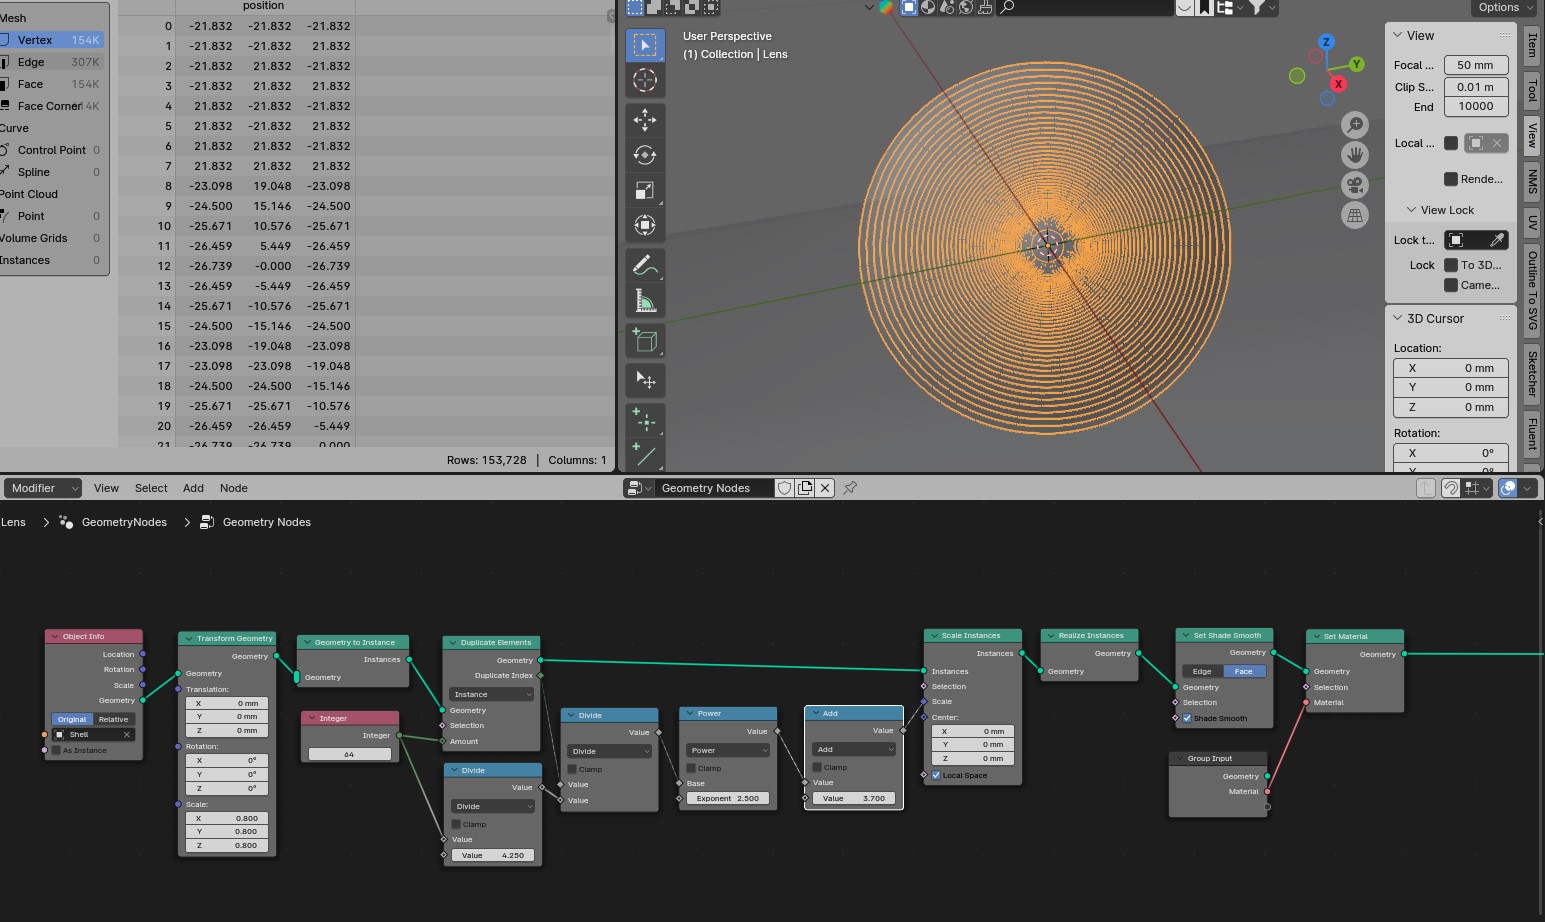Uncheck Shade Smooth in Set Shade Smooth node

(x=1187, y=718)
